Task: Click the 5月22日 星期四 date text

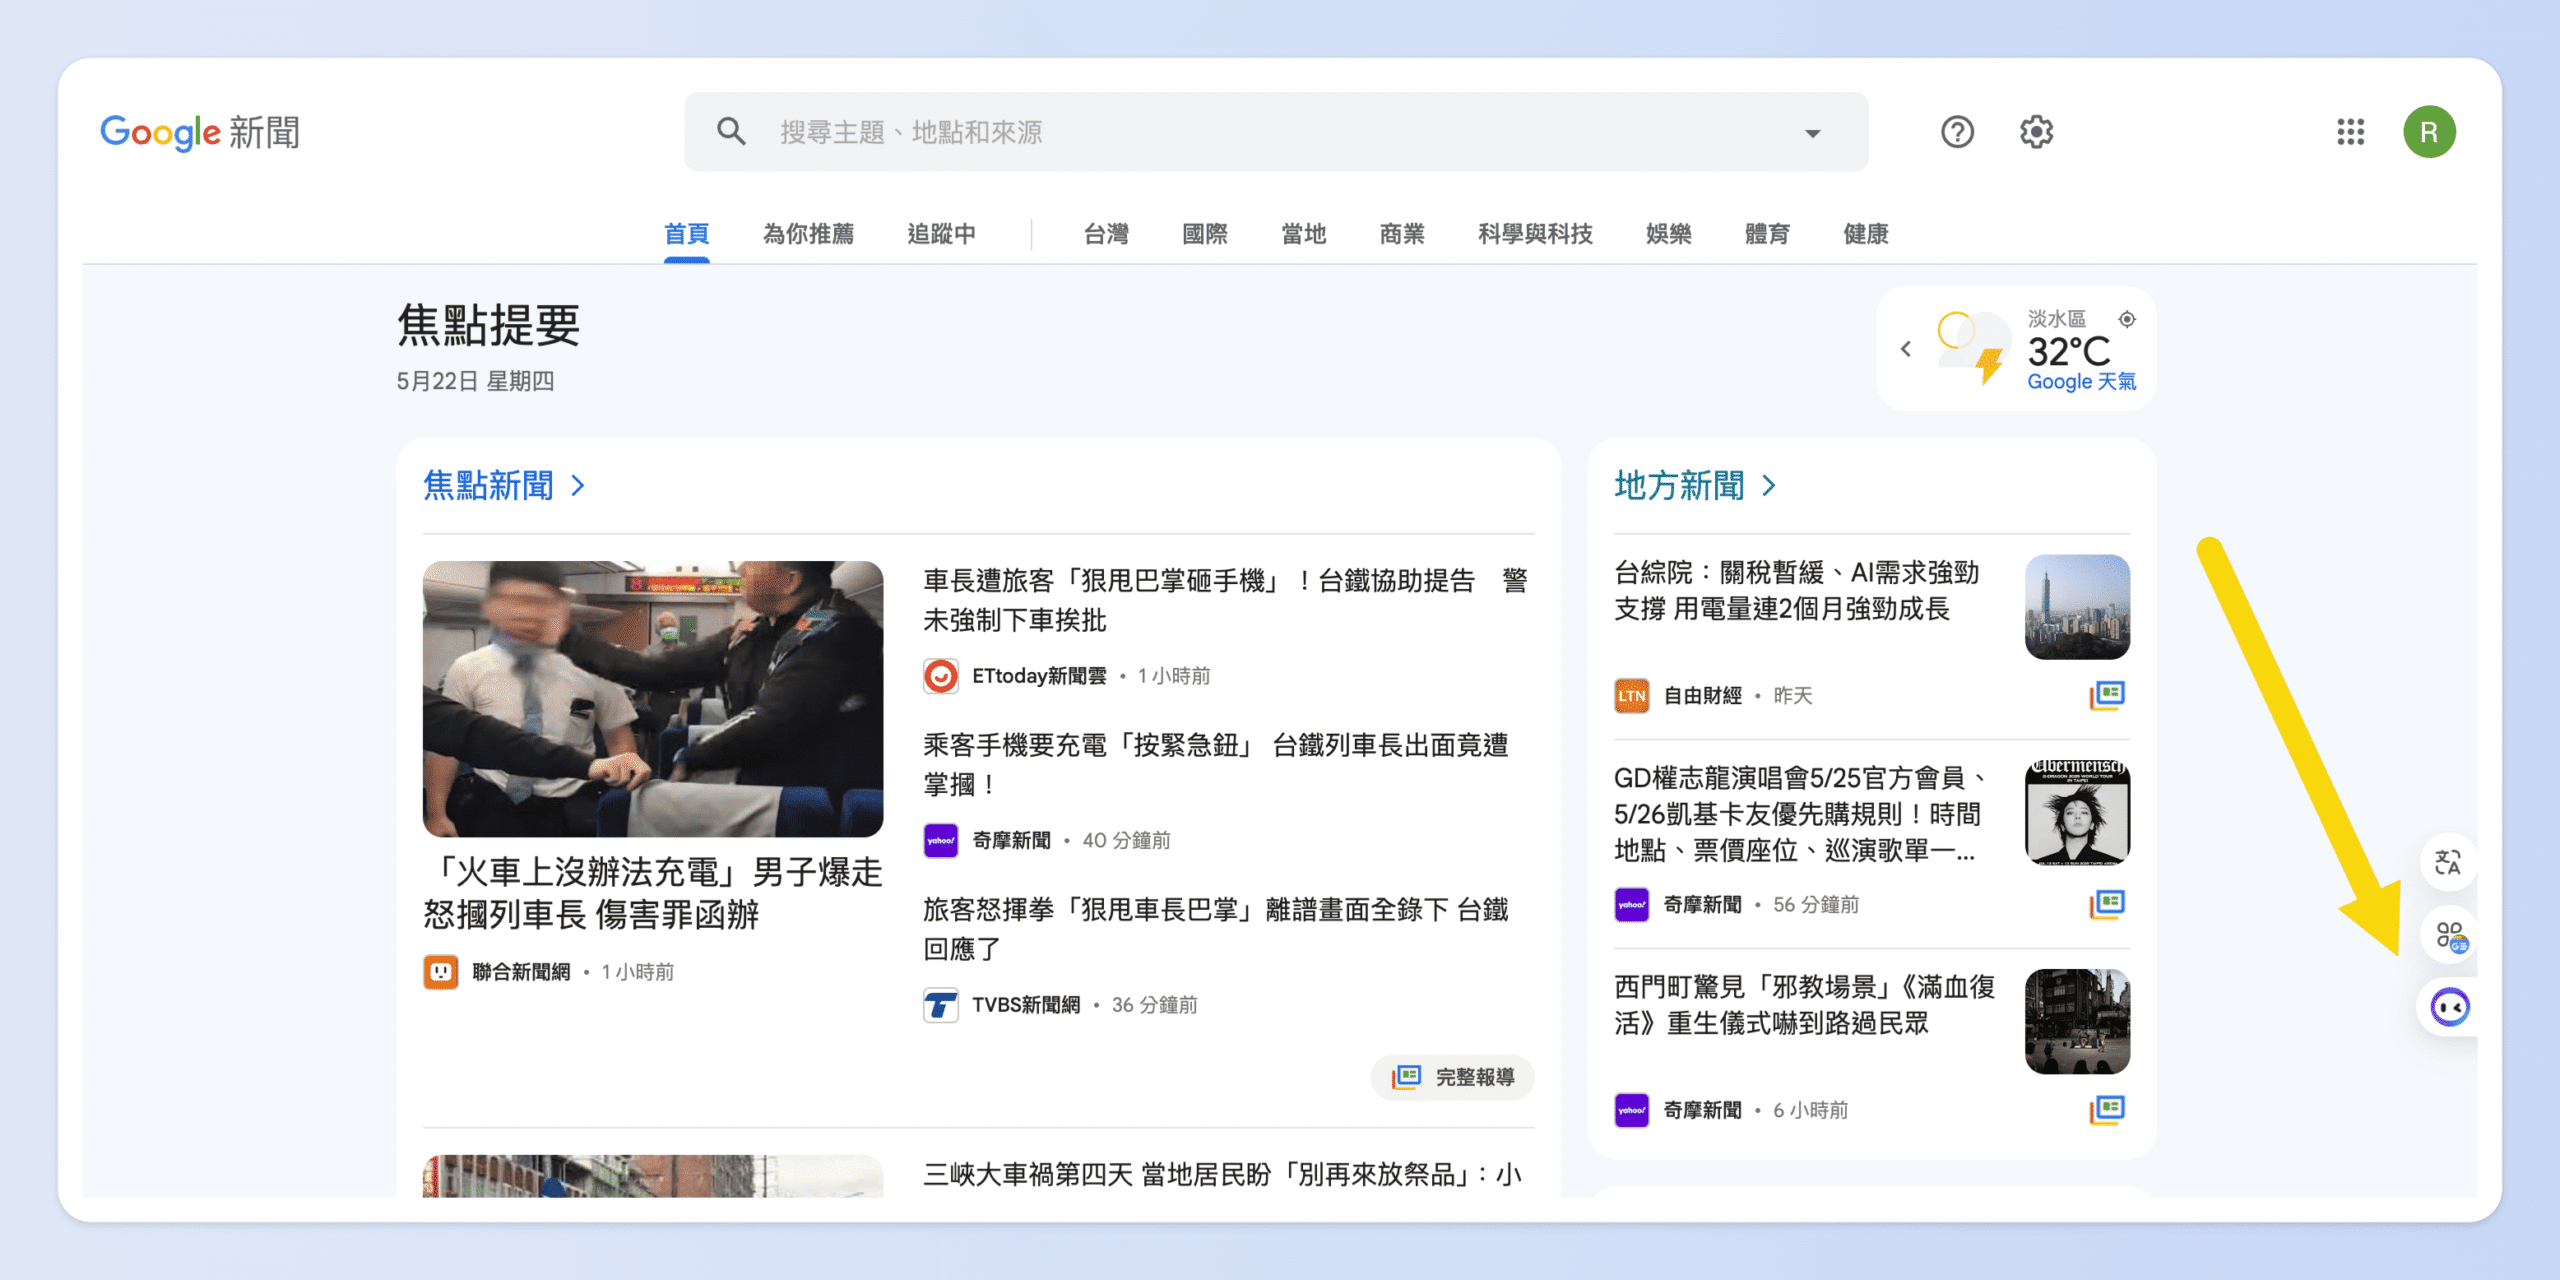Action: coord(475,381)
